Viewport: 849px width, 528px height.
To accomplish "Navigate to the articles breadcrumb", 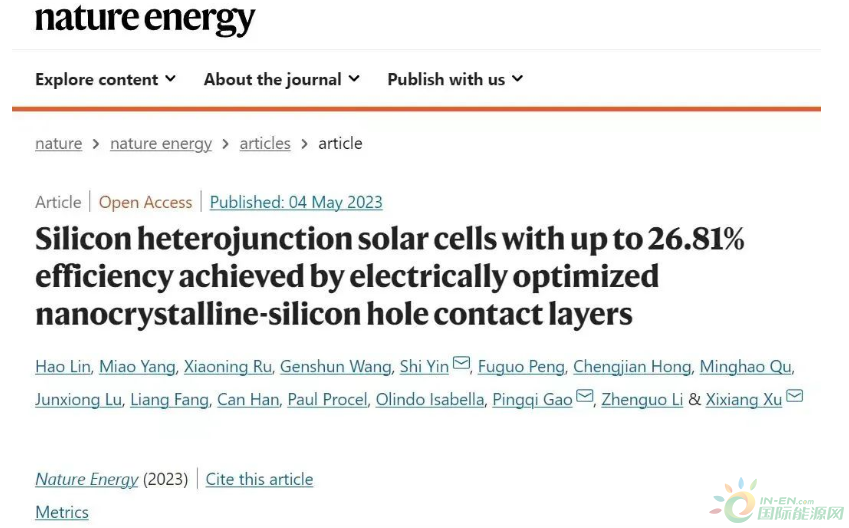I will [265, 143].
